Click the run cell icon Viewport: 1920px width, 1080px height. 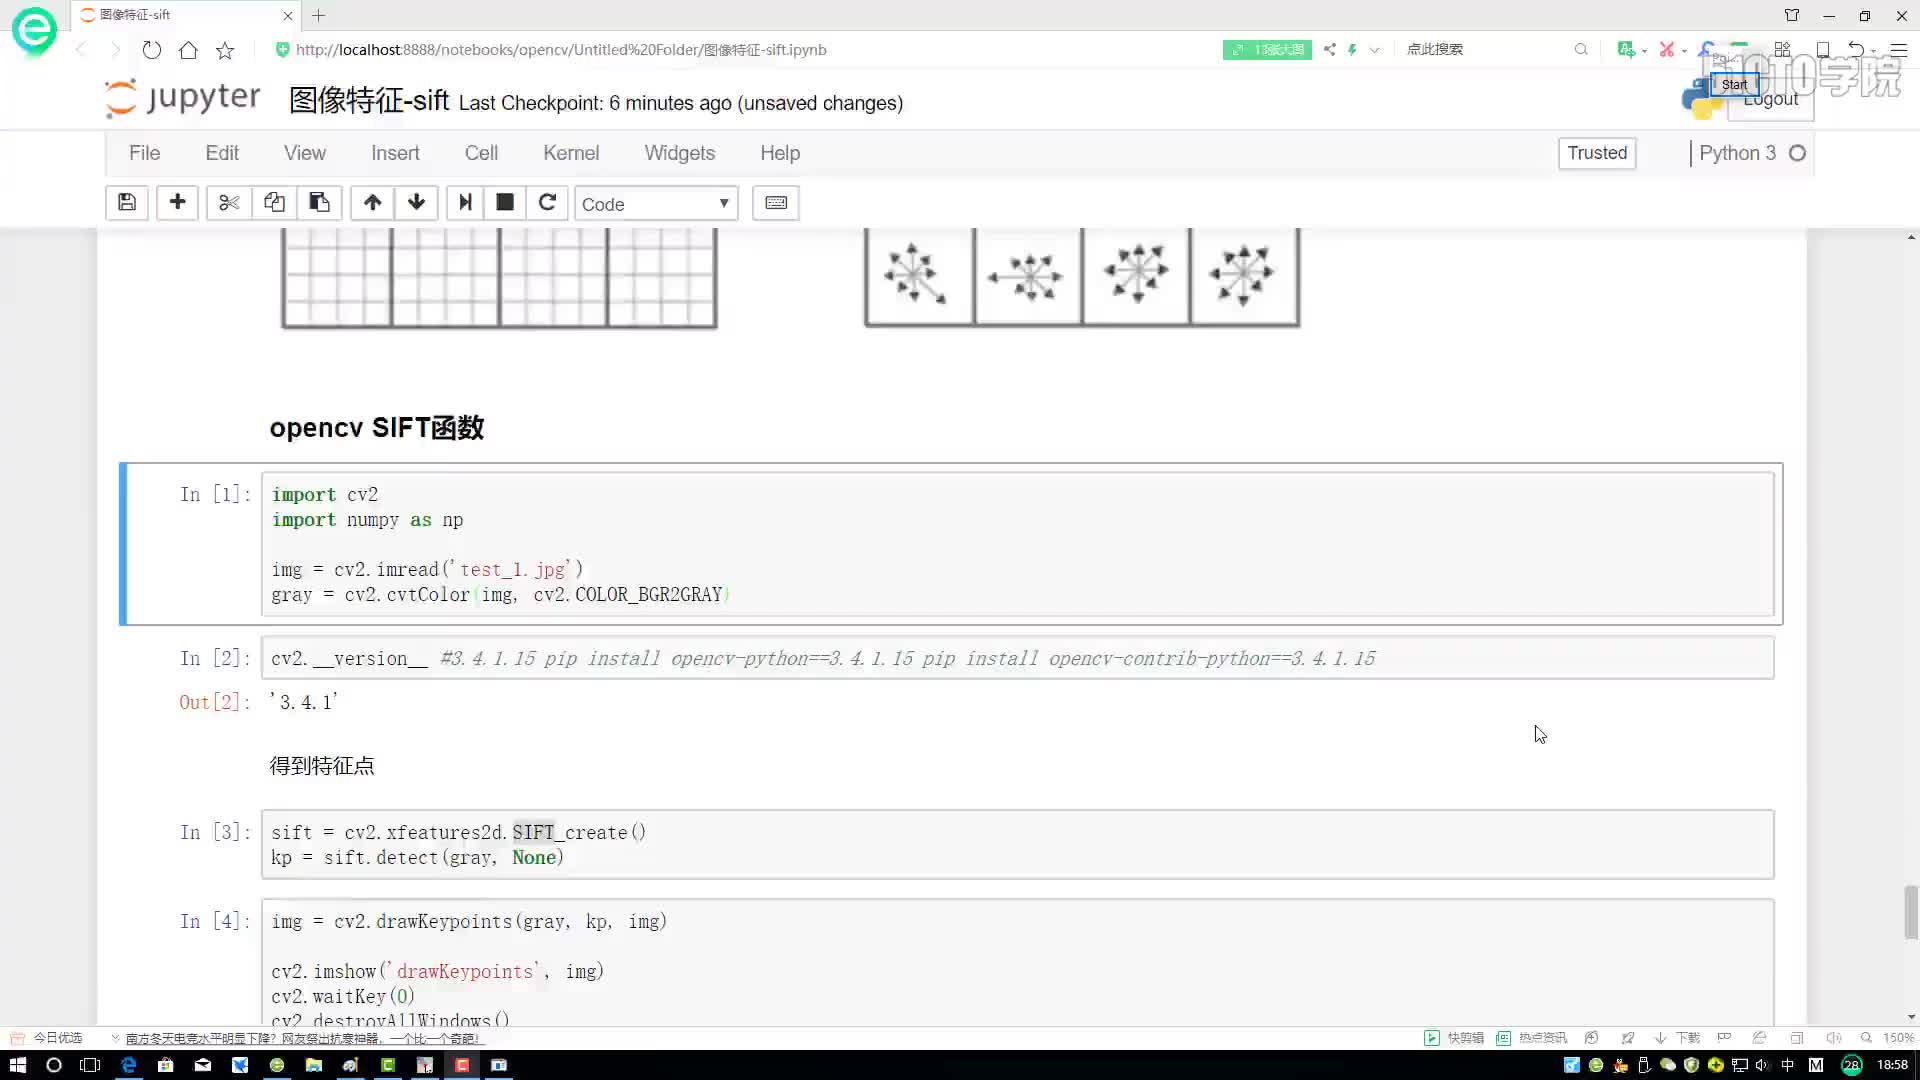(x=464, y=203)
